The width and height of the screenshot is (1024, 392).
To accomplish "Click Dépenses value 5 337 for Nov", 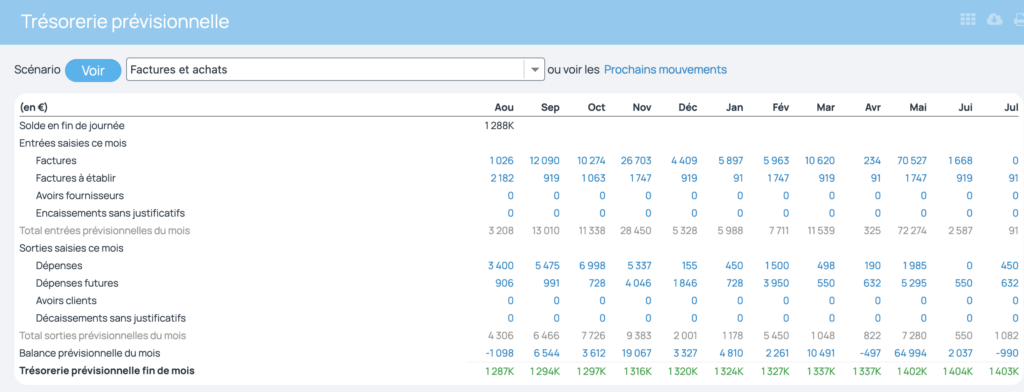I will click(x=639, y=266).
